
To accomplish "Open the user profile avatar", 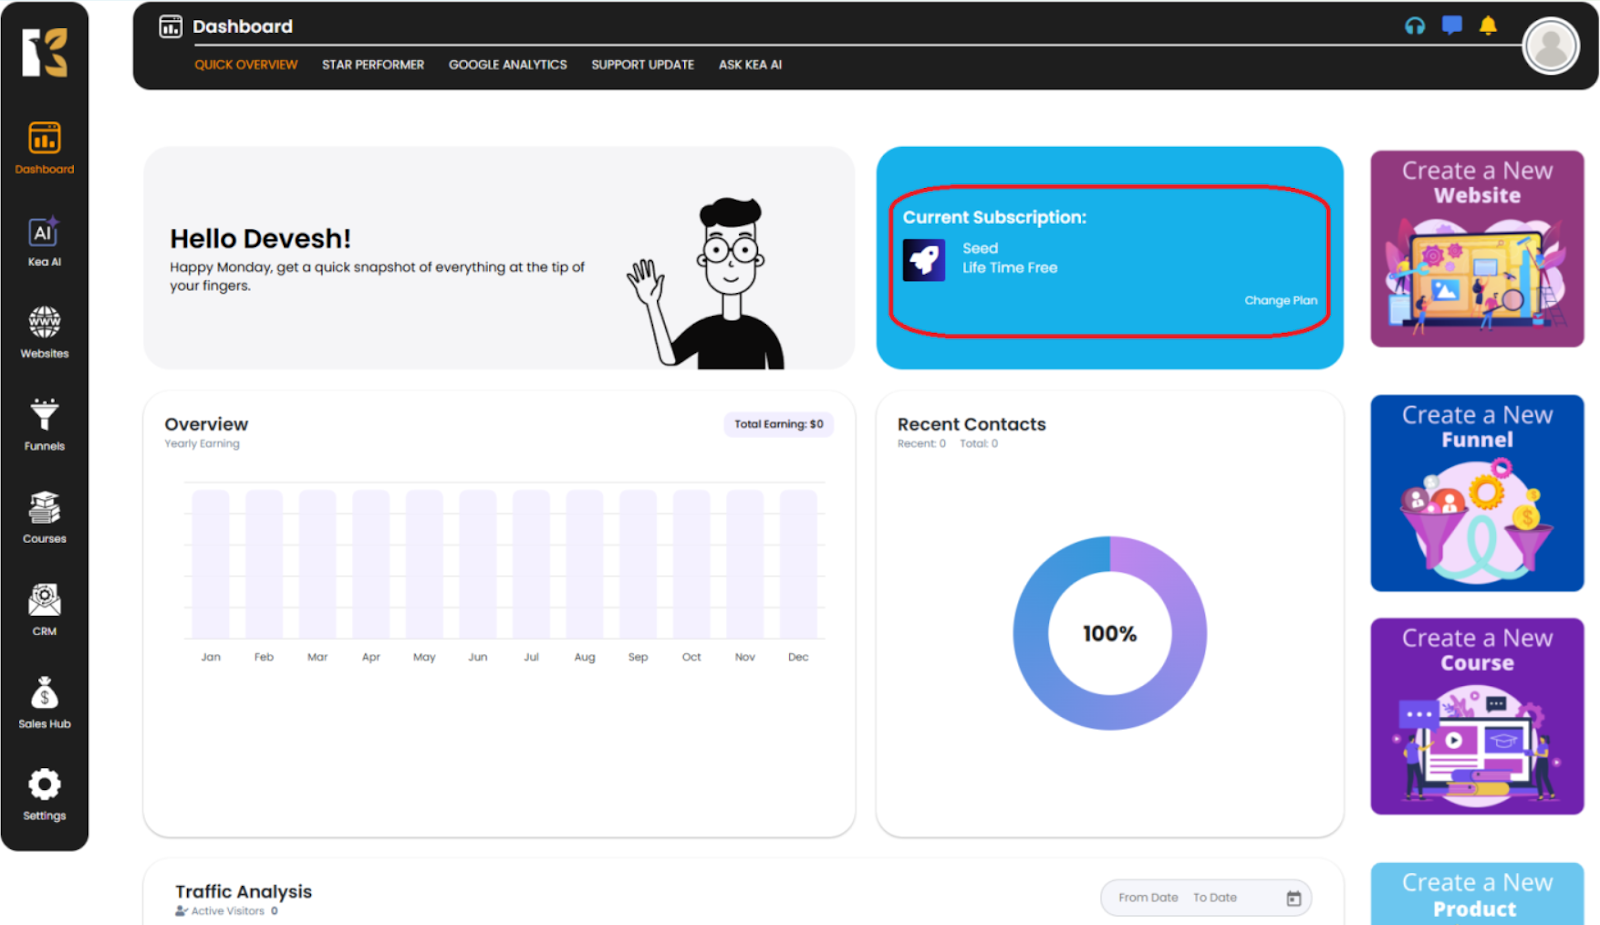I will tap(1550, 46).
